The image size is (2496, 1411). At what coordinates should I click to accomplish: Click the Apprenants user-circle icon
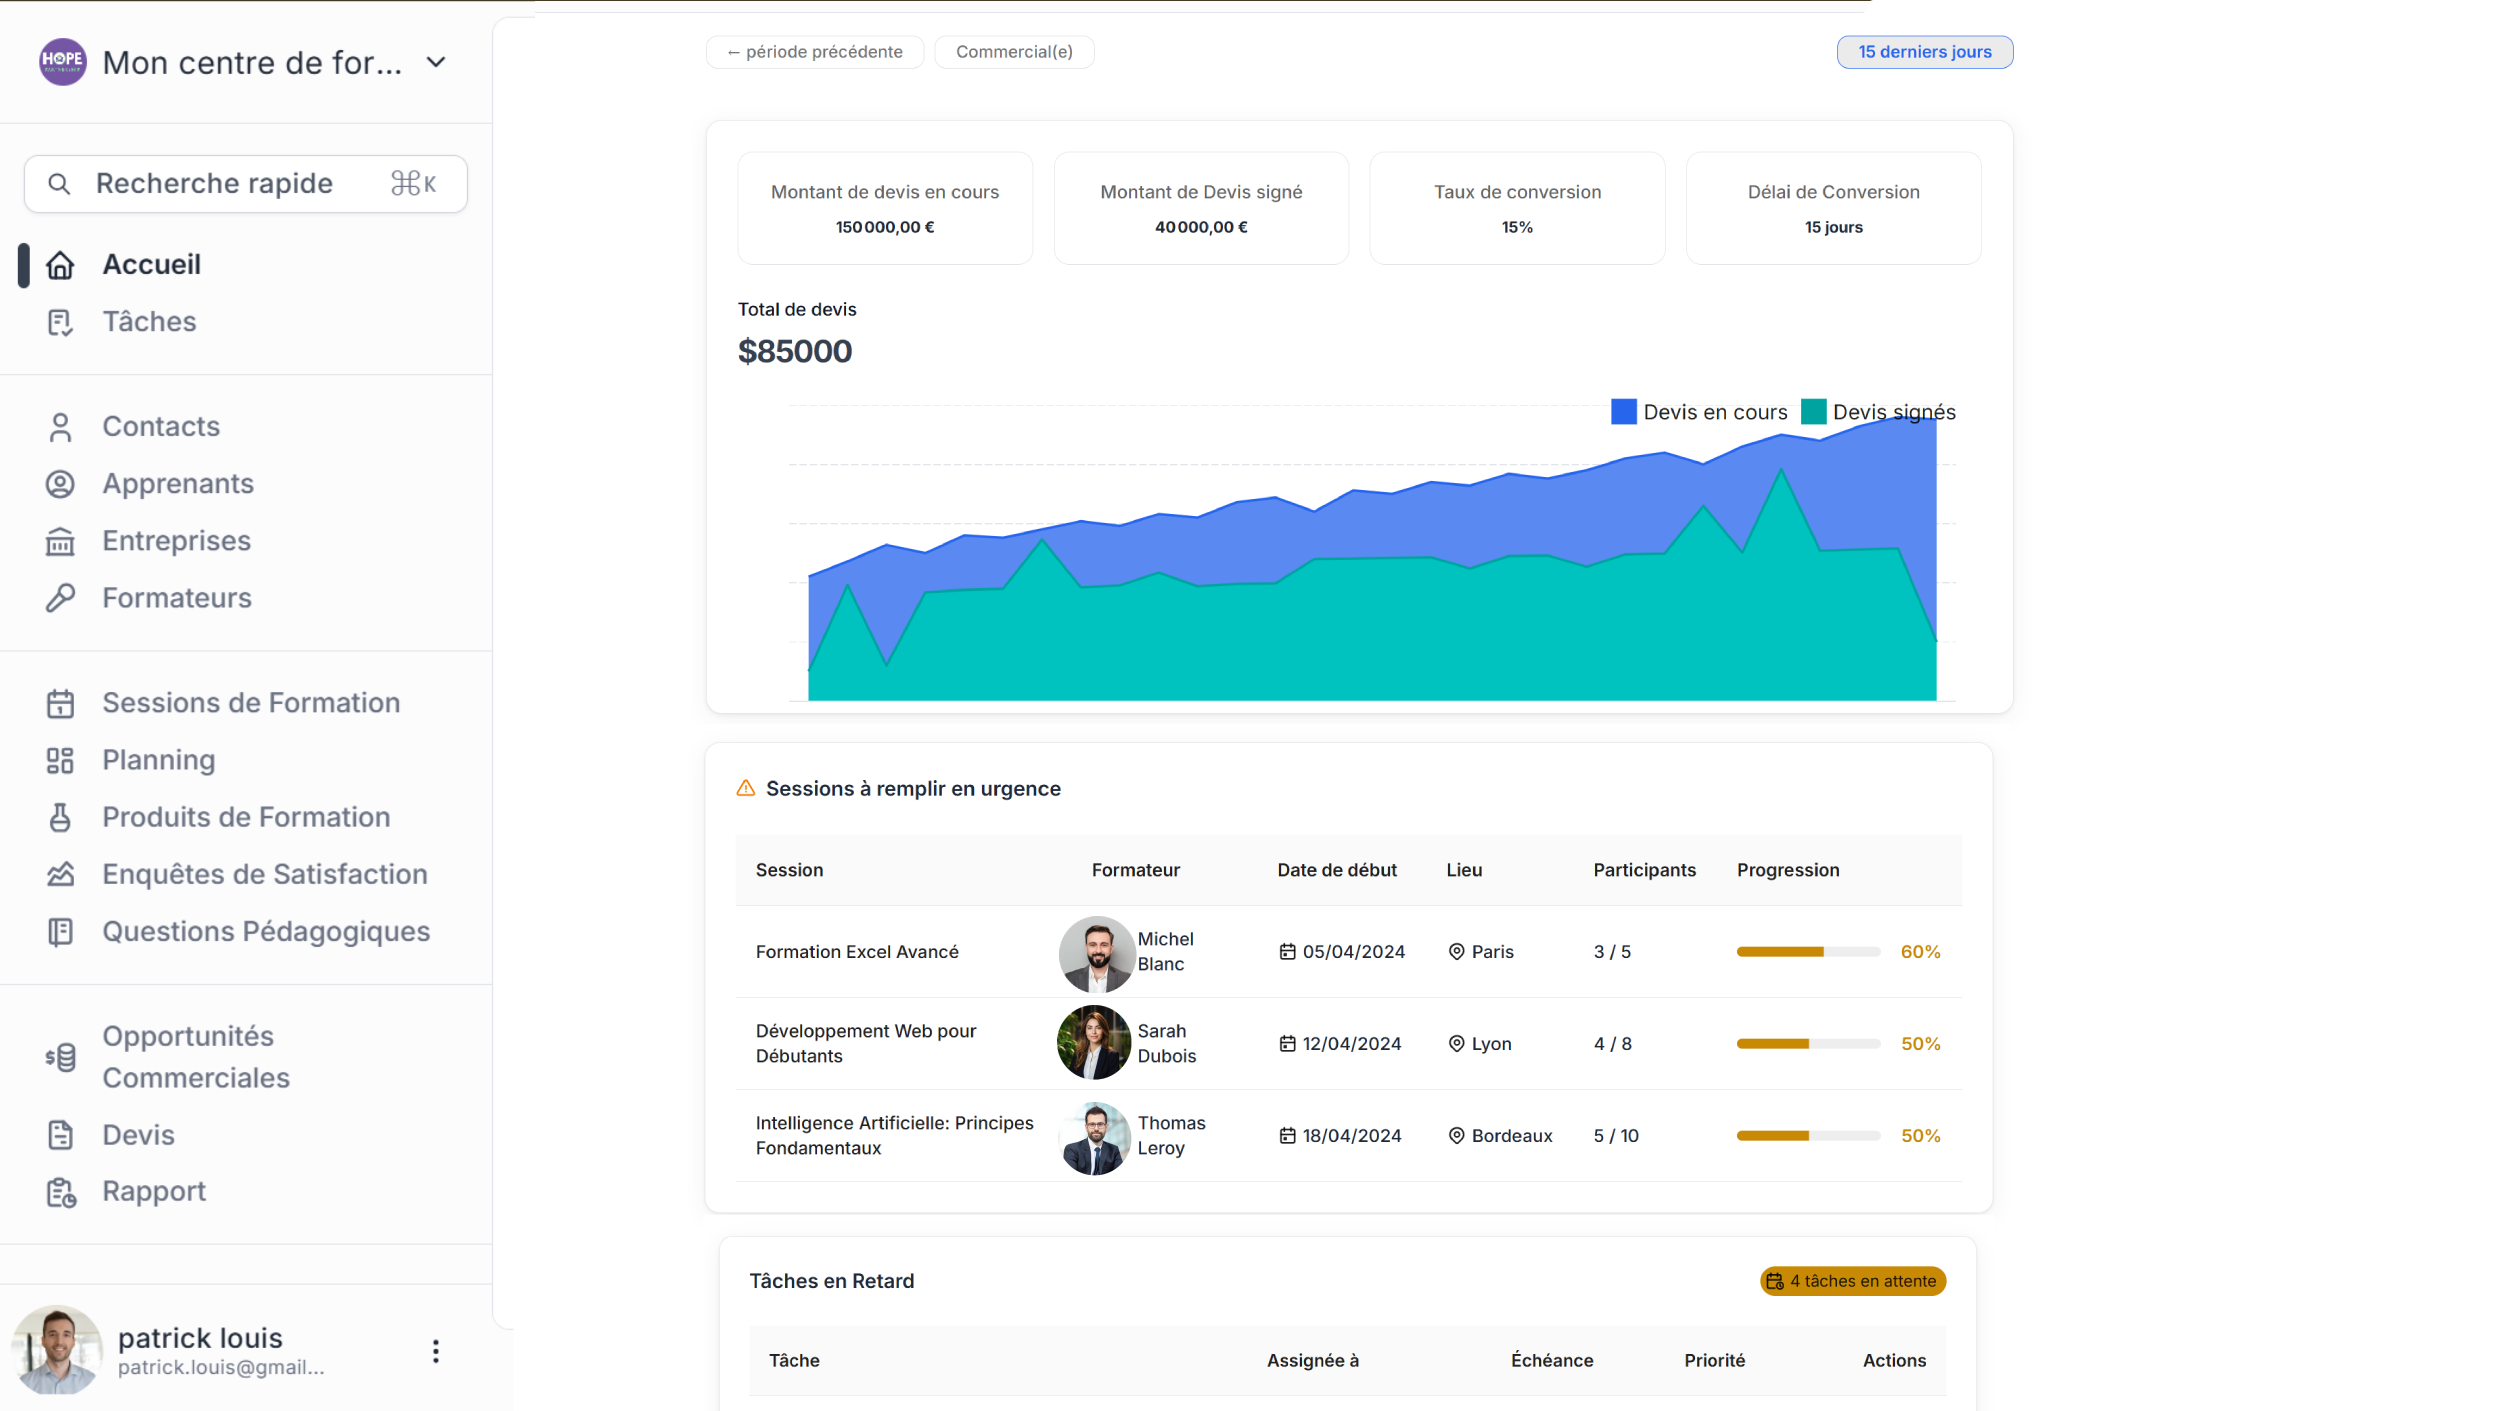60,484
